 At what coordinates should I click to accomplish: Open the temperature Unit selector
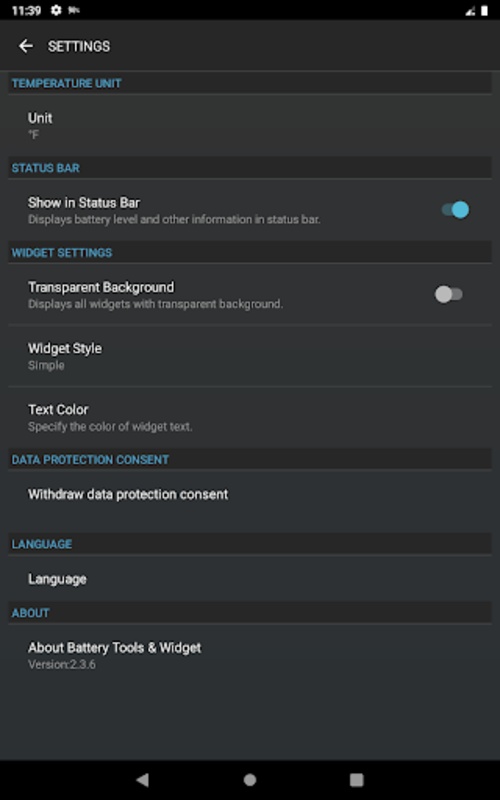pos(250,126)
